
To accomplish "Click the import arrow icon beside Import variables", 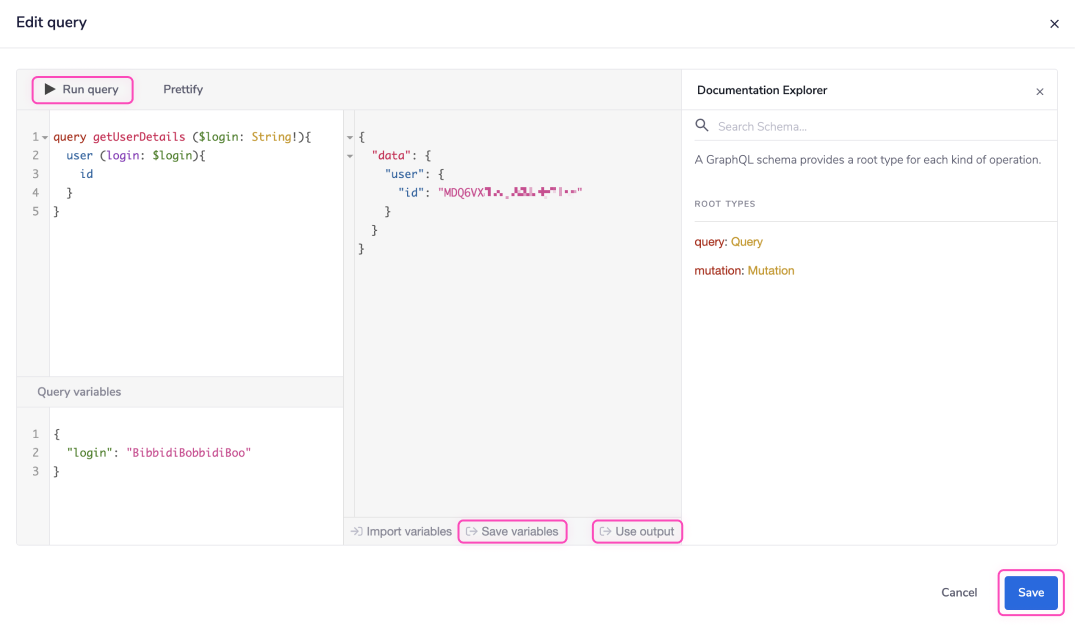I will click(358, 531).
